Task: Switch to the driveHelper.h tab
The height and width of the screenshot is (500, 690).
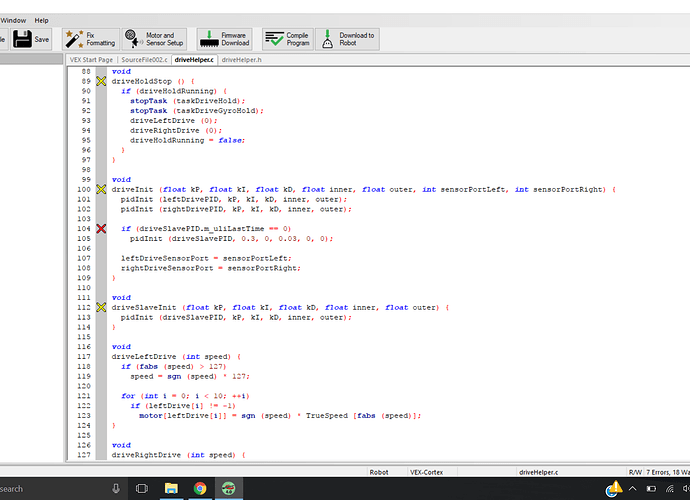Action: tap(242, 59)
